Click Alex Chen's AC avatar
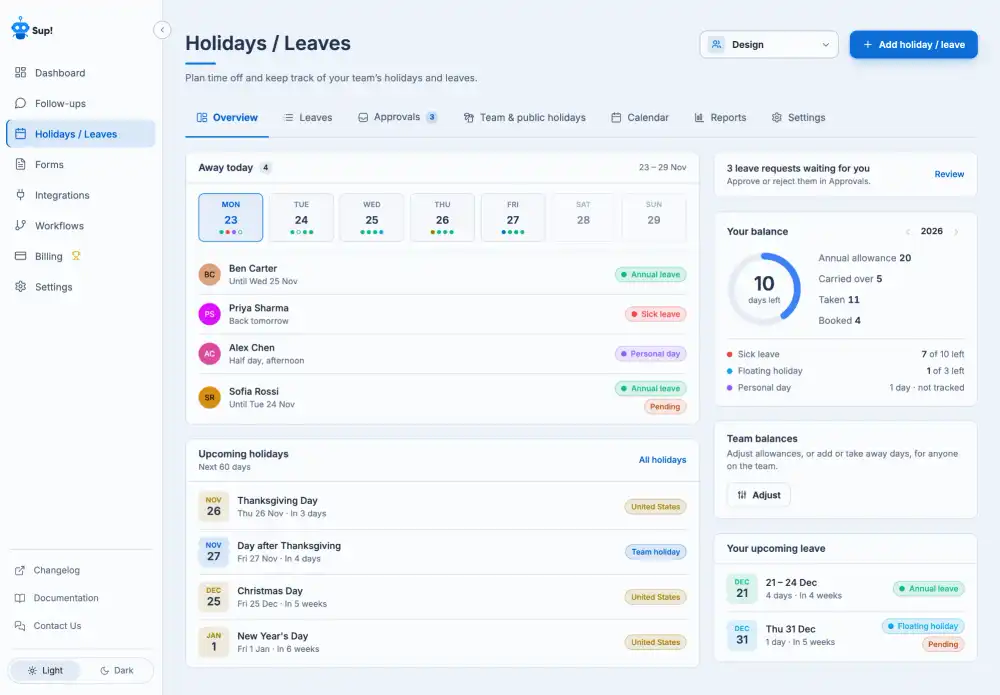1000x695 pixels. 209,353
